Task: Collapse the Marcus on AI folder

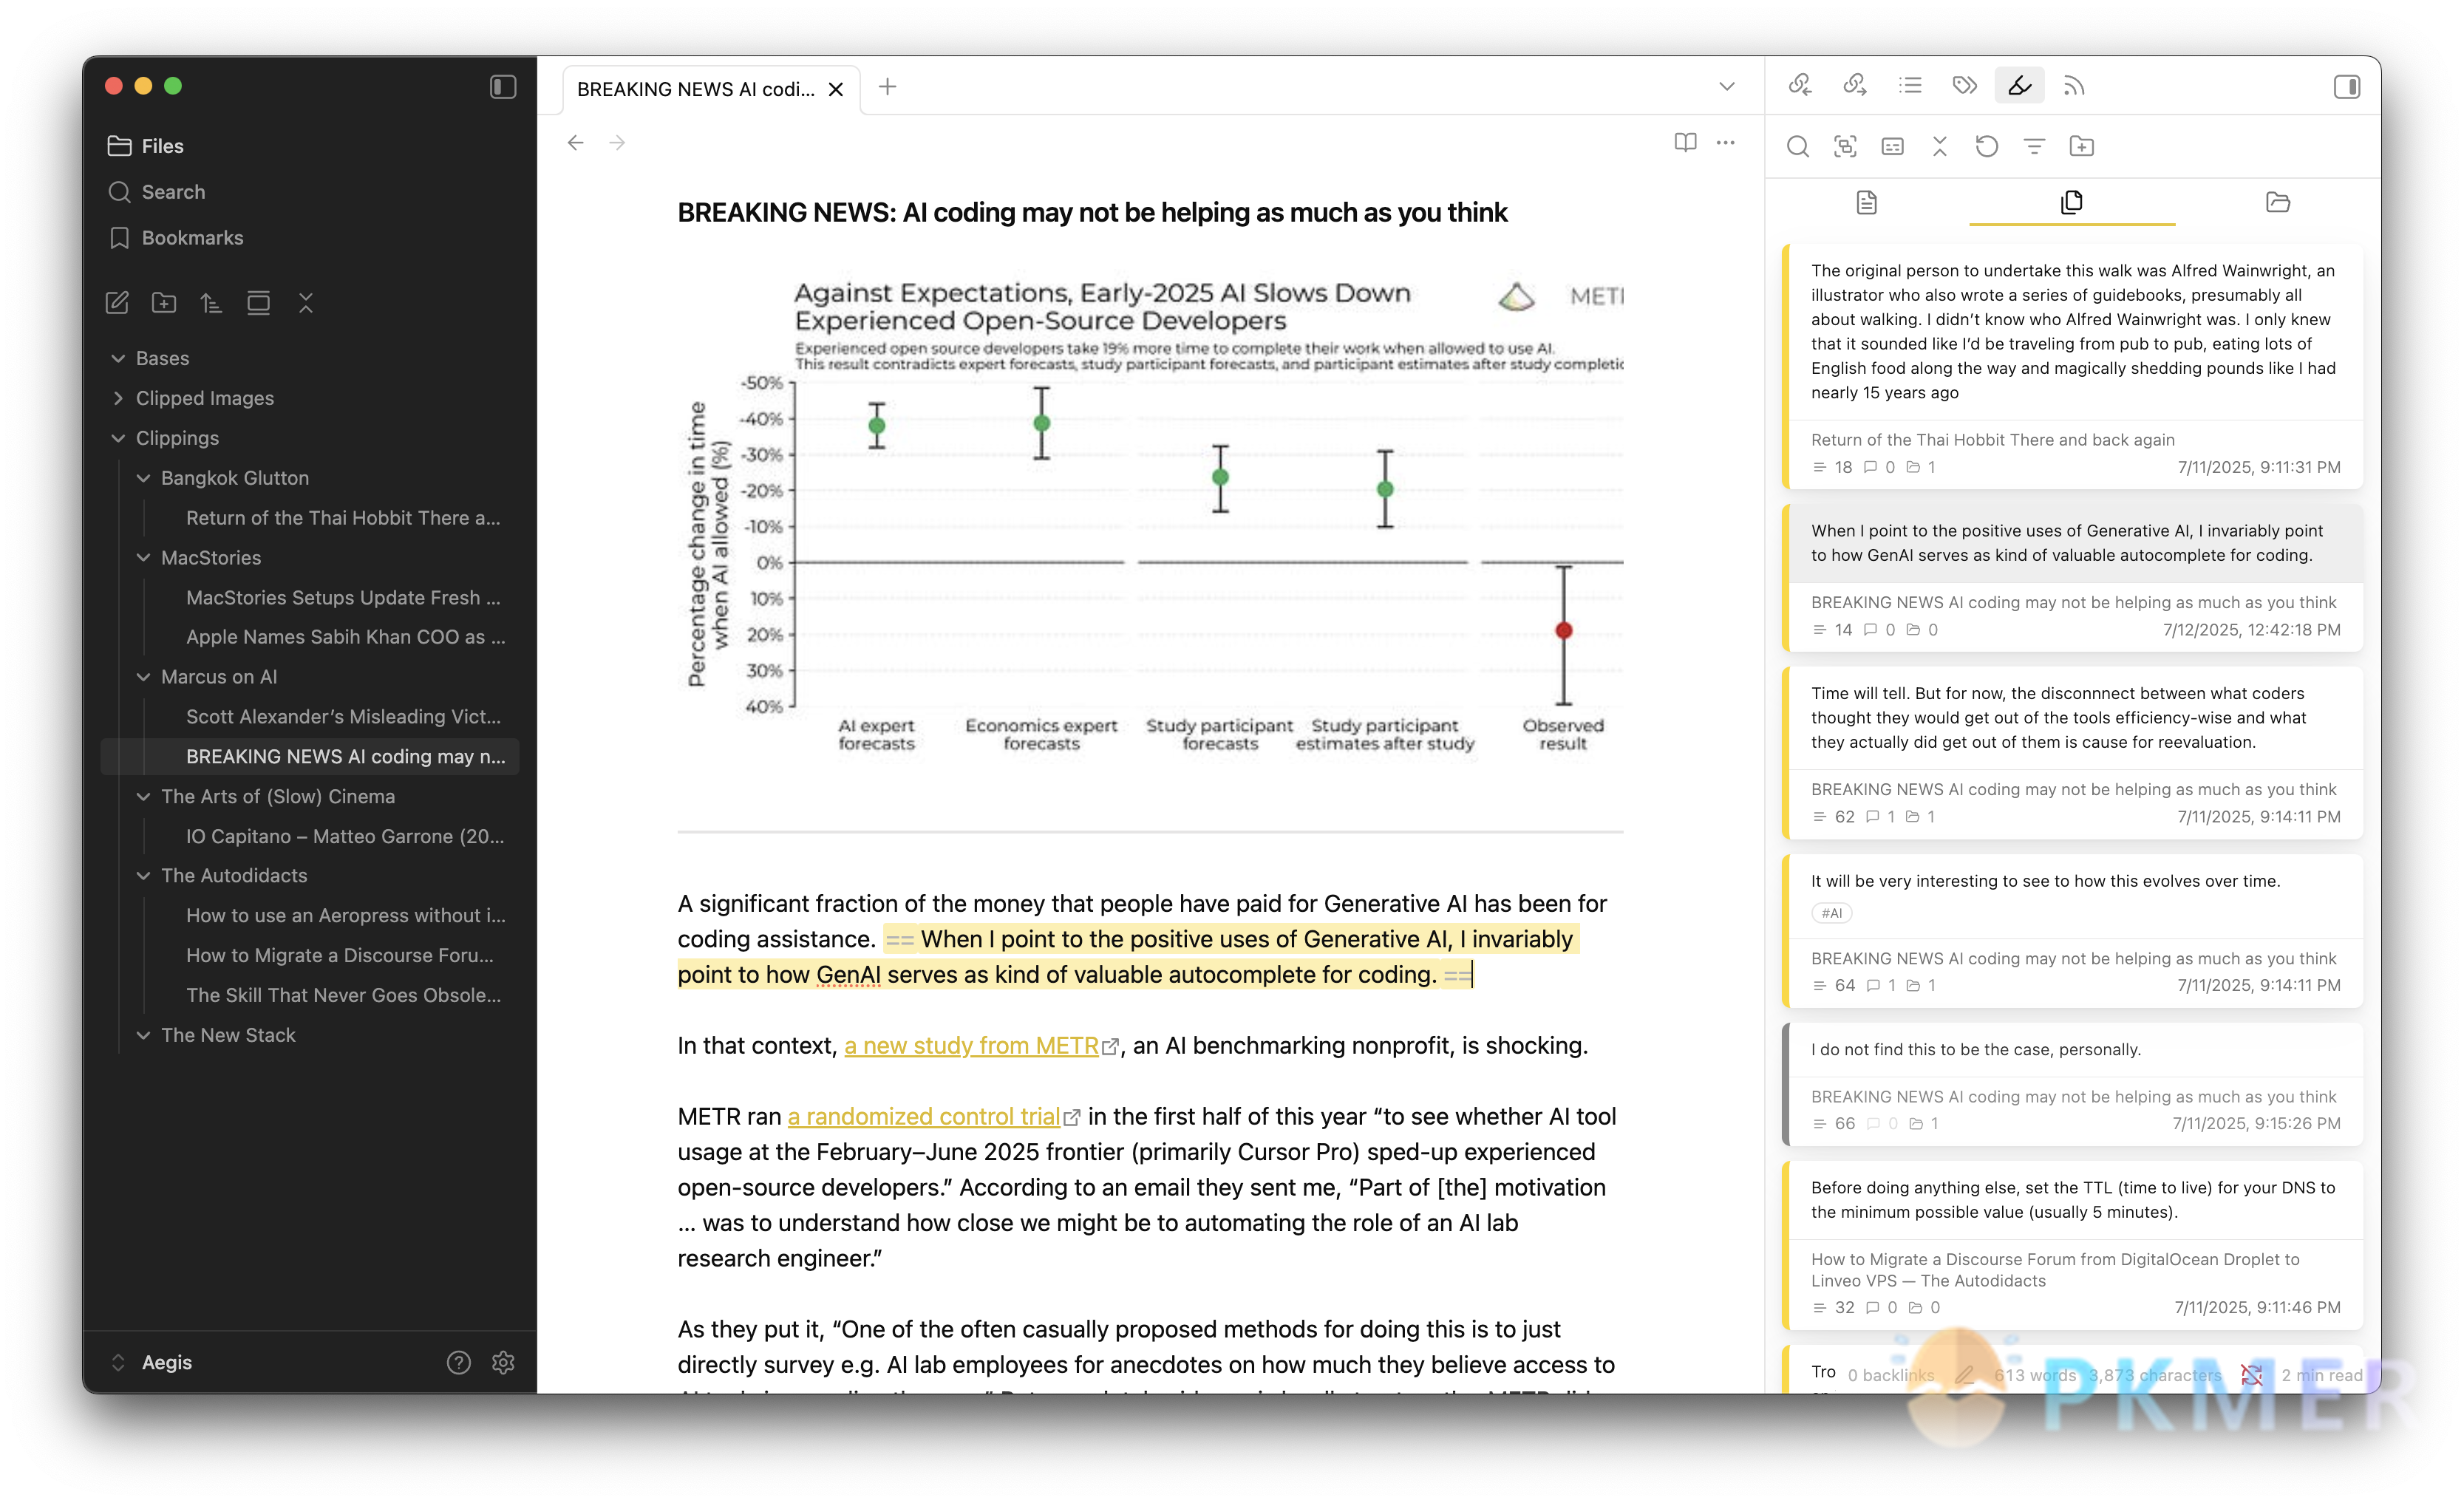Action: coord(143,677)
